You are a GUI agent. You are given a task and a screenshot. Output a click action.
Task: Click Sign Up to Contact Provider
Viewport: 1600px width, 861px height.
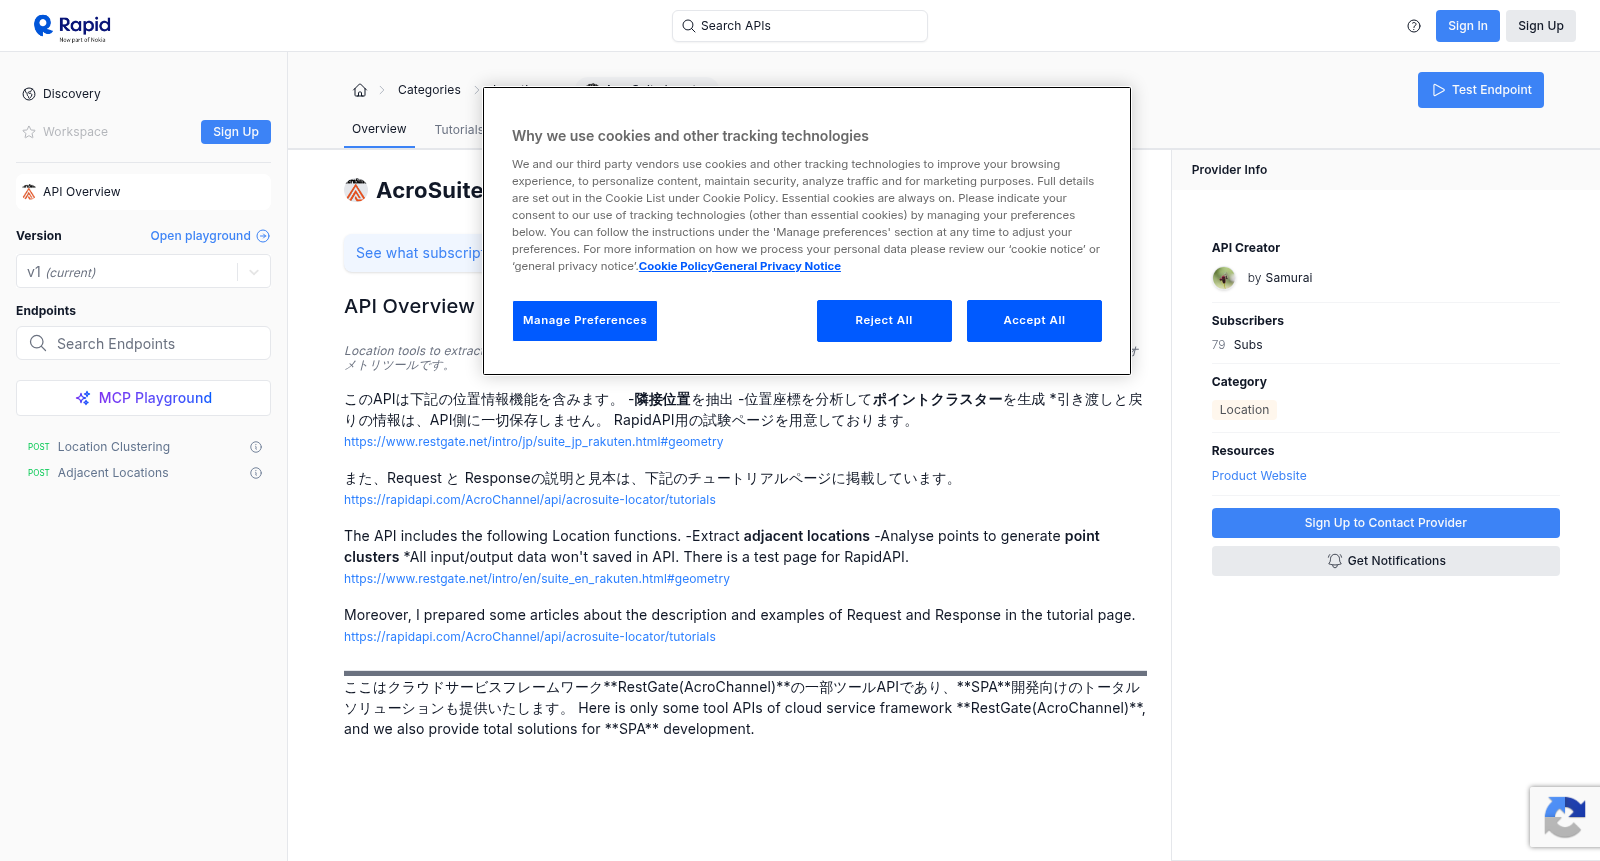pyautogui.click(x=1385, y=523)
